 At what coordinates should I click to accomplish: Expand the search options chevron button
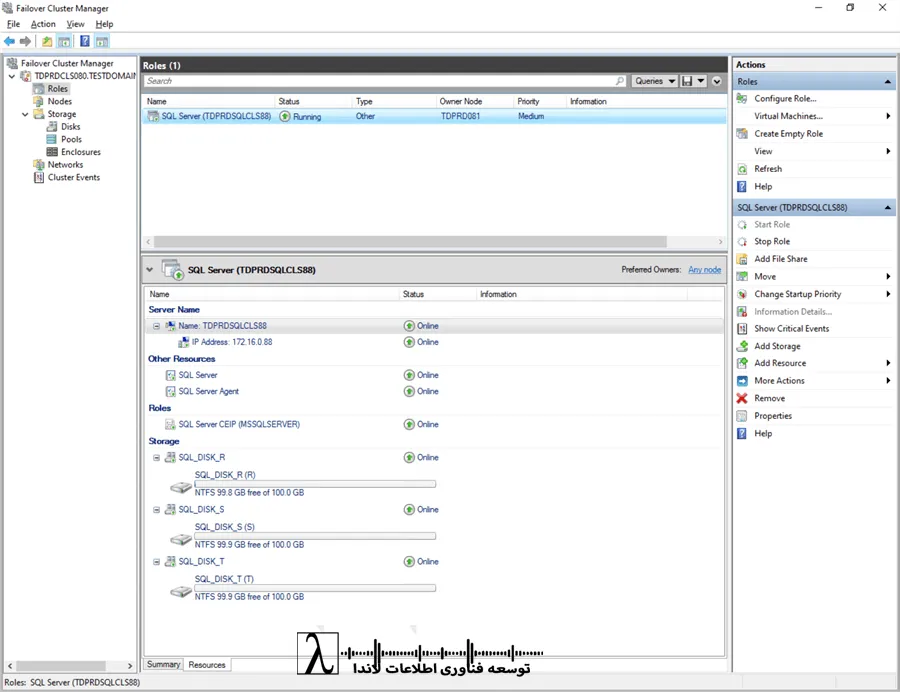click(x=717, y=81)
